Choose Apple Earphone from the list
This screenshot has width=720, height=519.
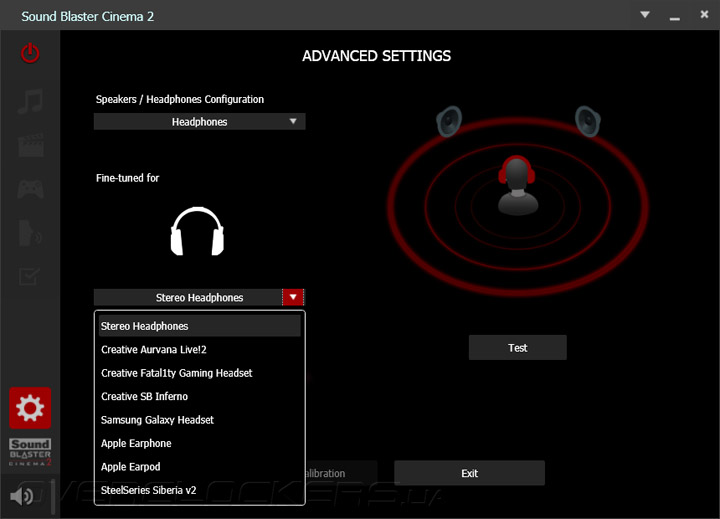tap(199, 443)
